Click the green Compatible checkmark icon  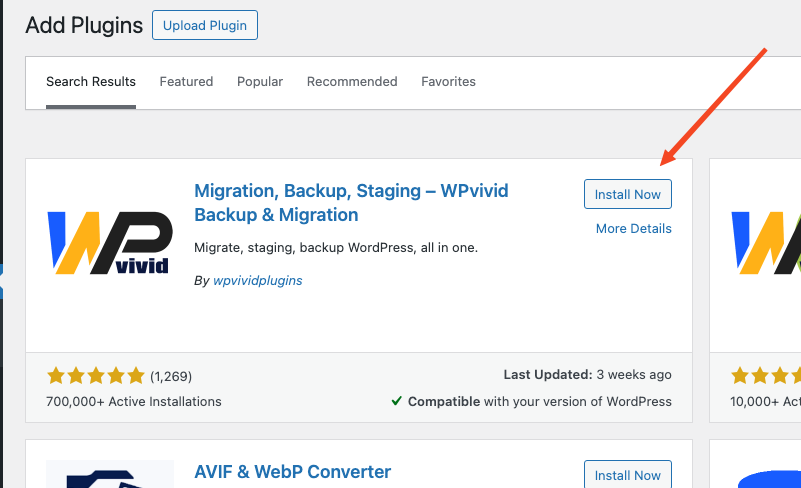click(x=396, y=401)
